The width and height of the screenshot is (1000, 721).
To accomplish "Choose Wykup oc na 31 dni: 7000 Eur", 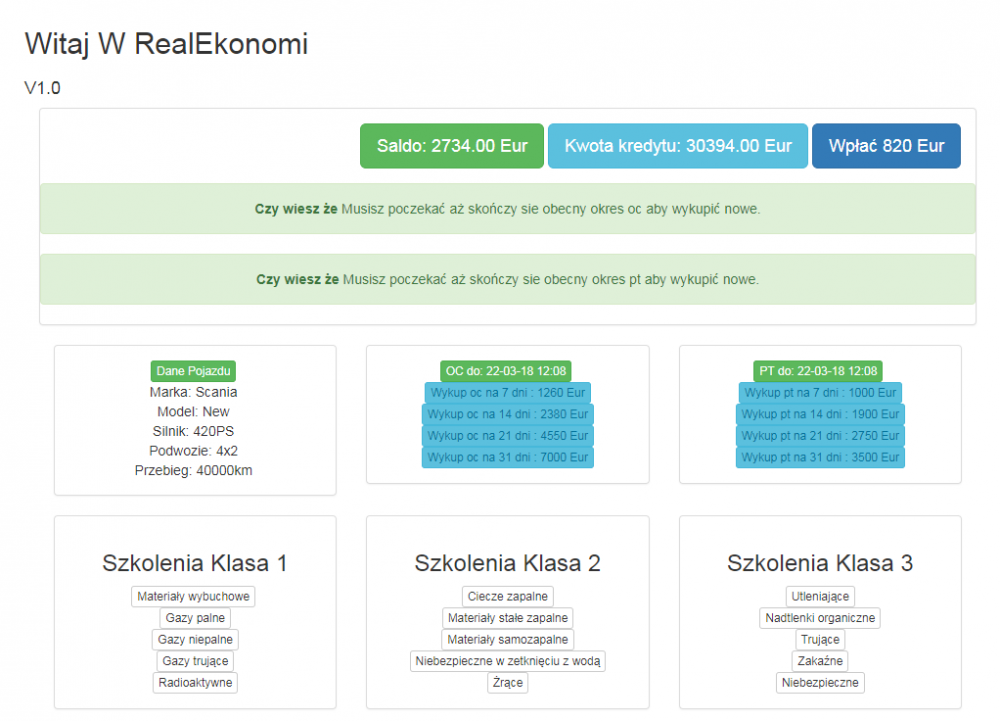I will coord(507,457).
